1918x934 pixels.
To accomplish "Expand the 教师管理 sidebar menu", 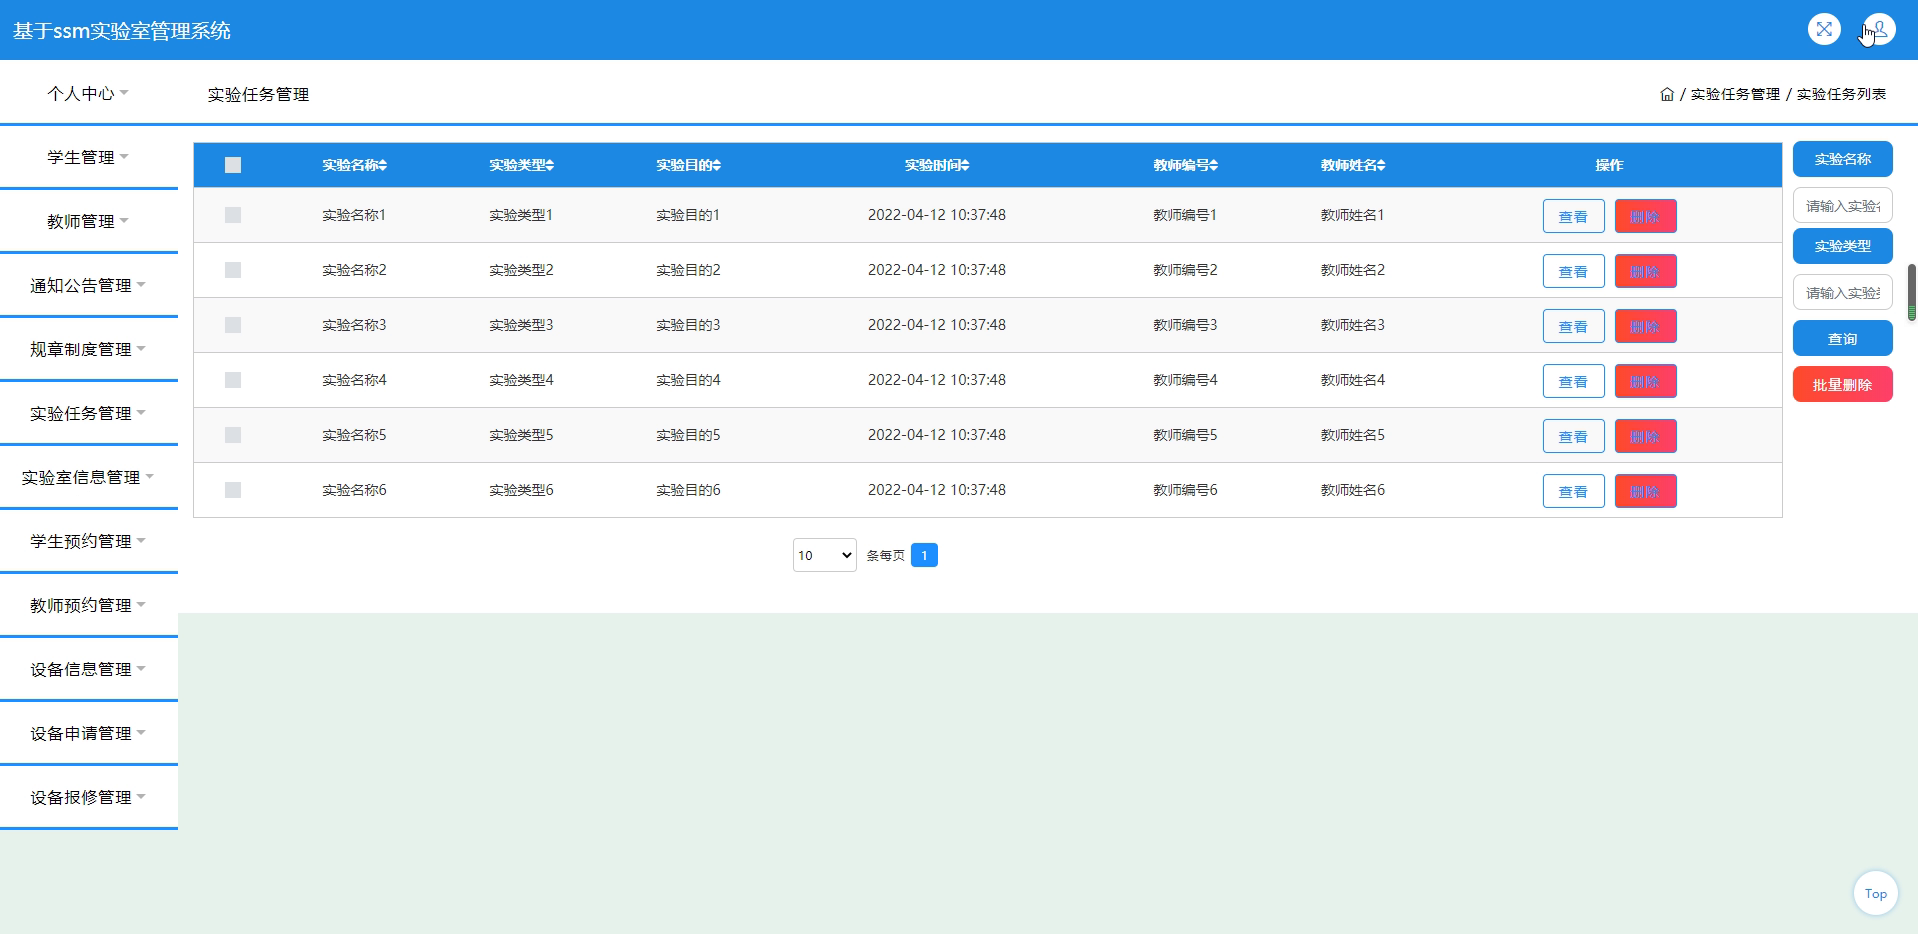I will pyautogui.click(x=88, y=221).
